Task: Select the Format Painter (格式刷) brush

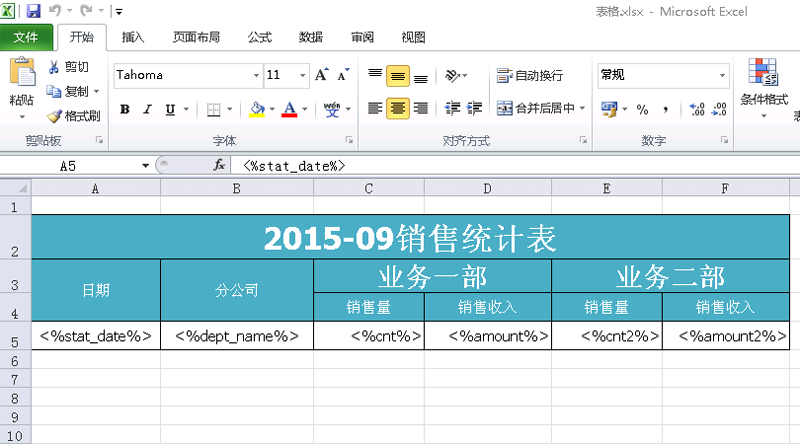Action: [x=54, y=116]
